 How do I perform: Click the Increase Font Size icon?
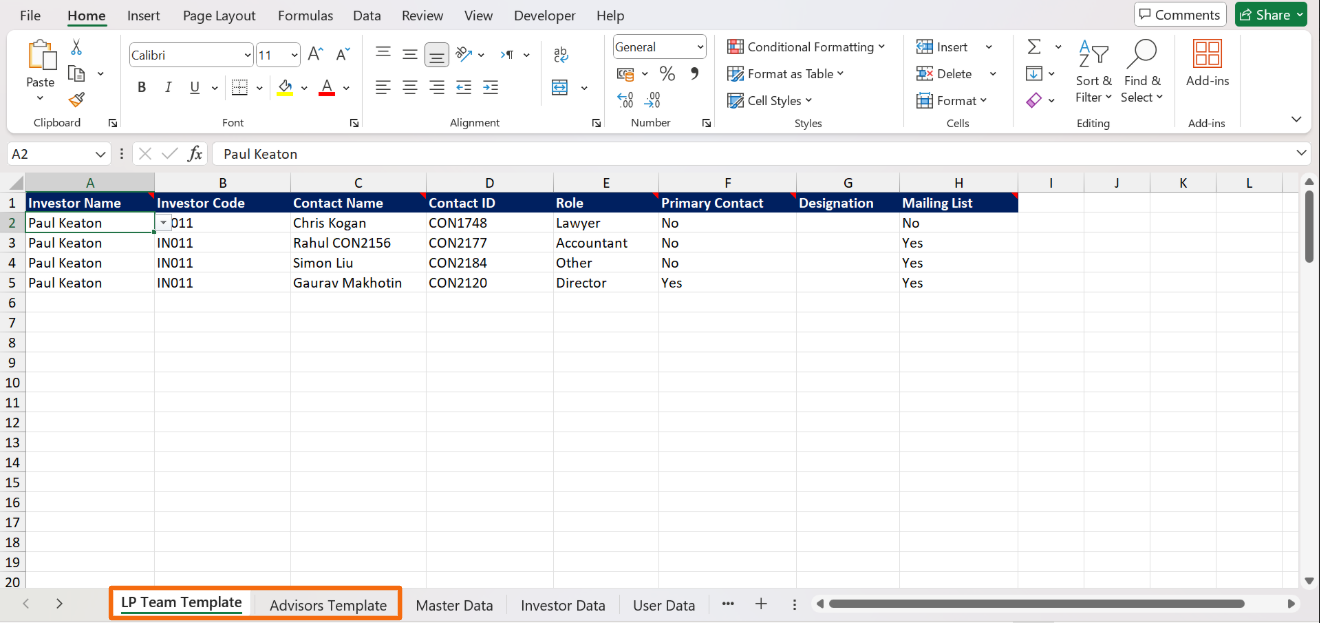316,55
